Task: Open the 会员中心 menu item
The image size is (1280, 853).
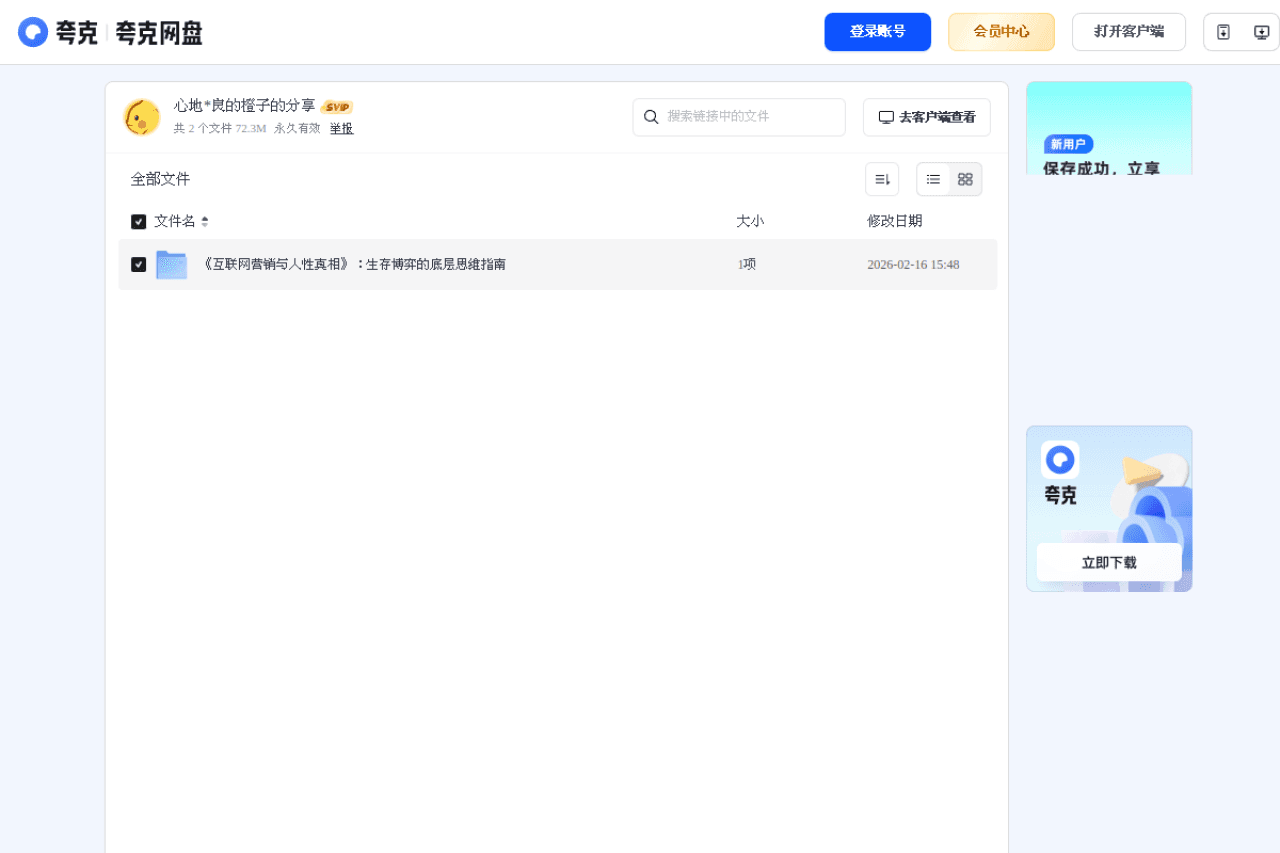Action: [x=1001, y=31]
